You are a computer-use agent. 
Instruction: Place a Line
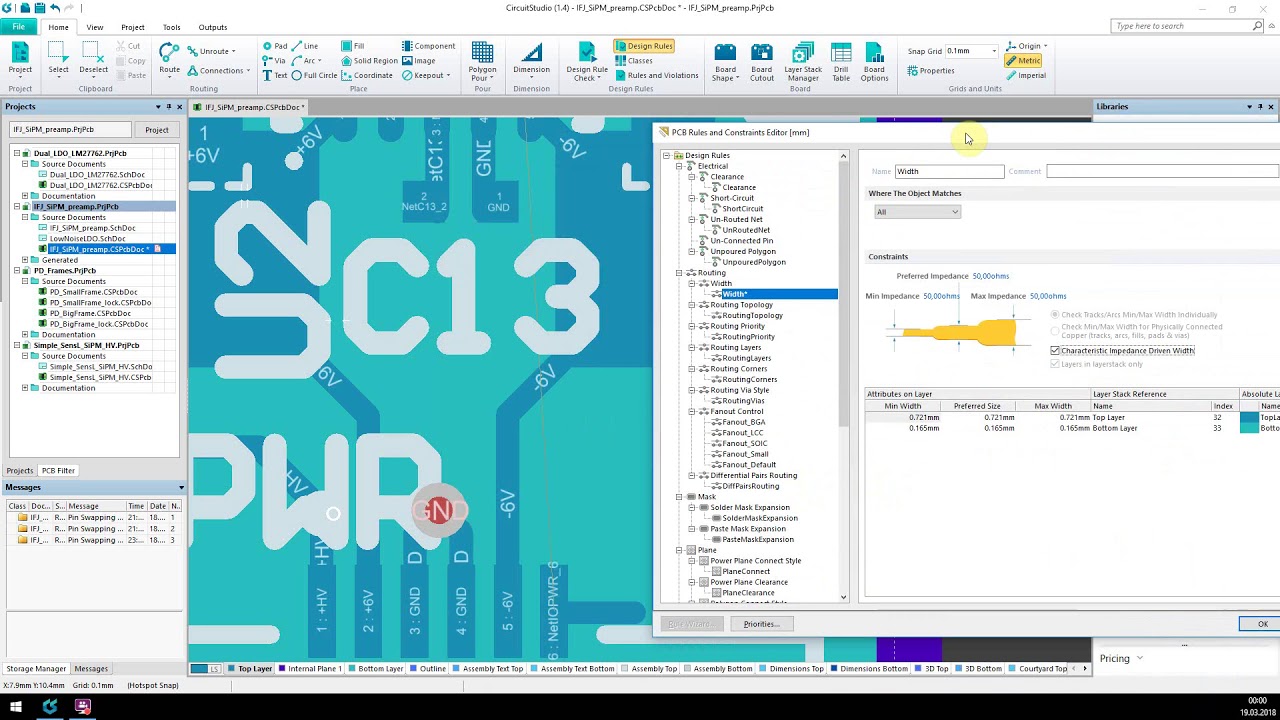pyautogui.click(x=304, y=46)
